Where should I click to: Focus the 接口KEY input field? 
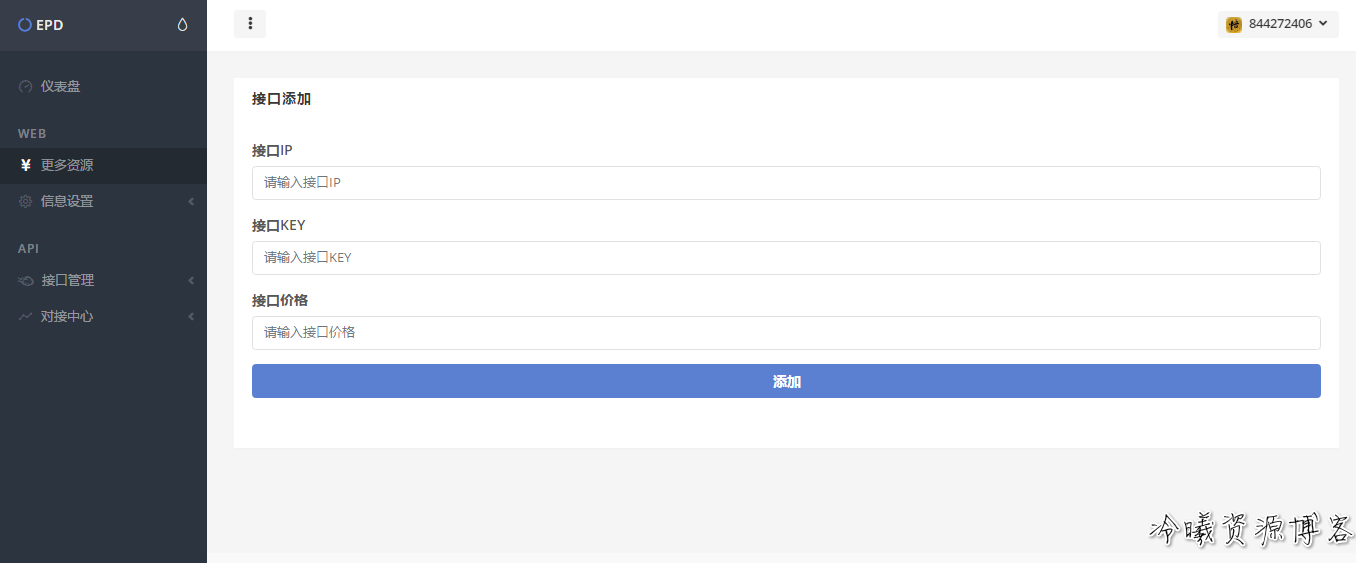click(x=786, y=258)
